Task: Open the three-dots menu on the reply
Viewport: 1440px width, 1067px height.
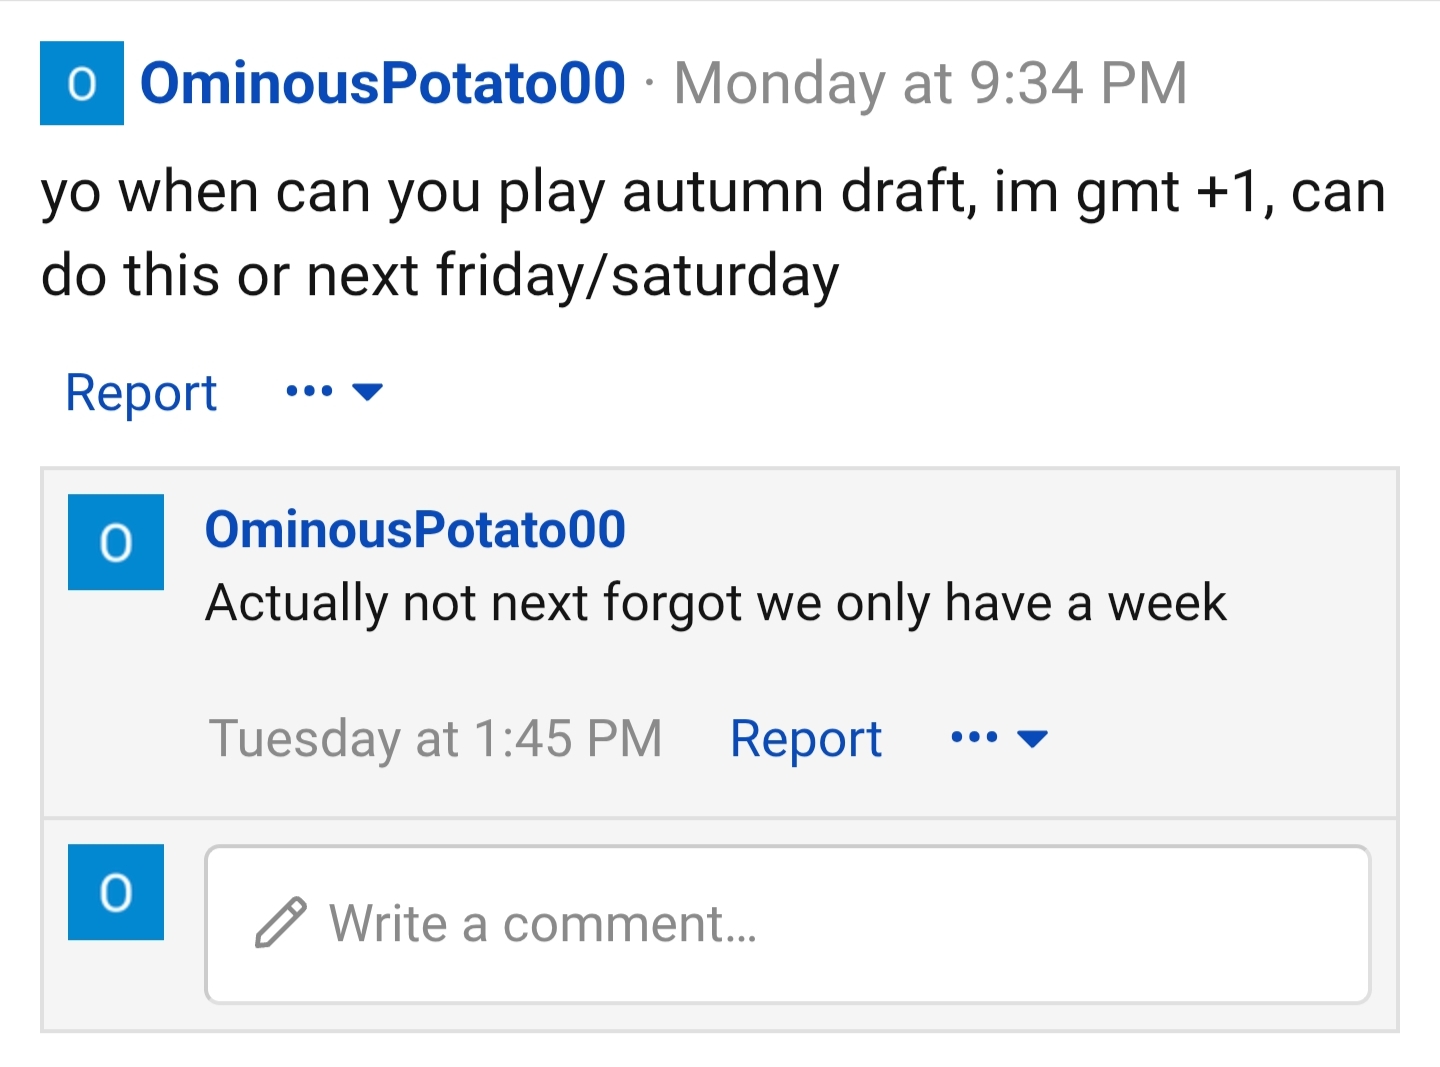Action: click(x=974, y=738)
